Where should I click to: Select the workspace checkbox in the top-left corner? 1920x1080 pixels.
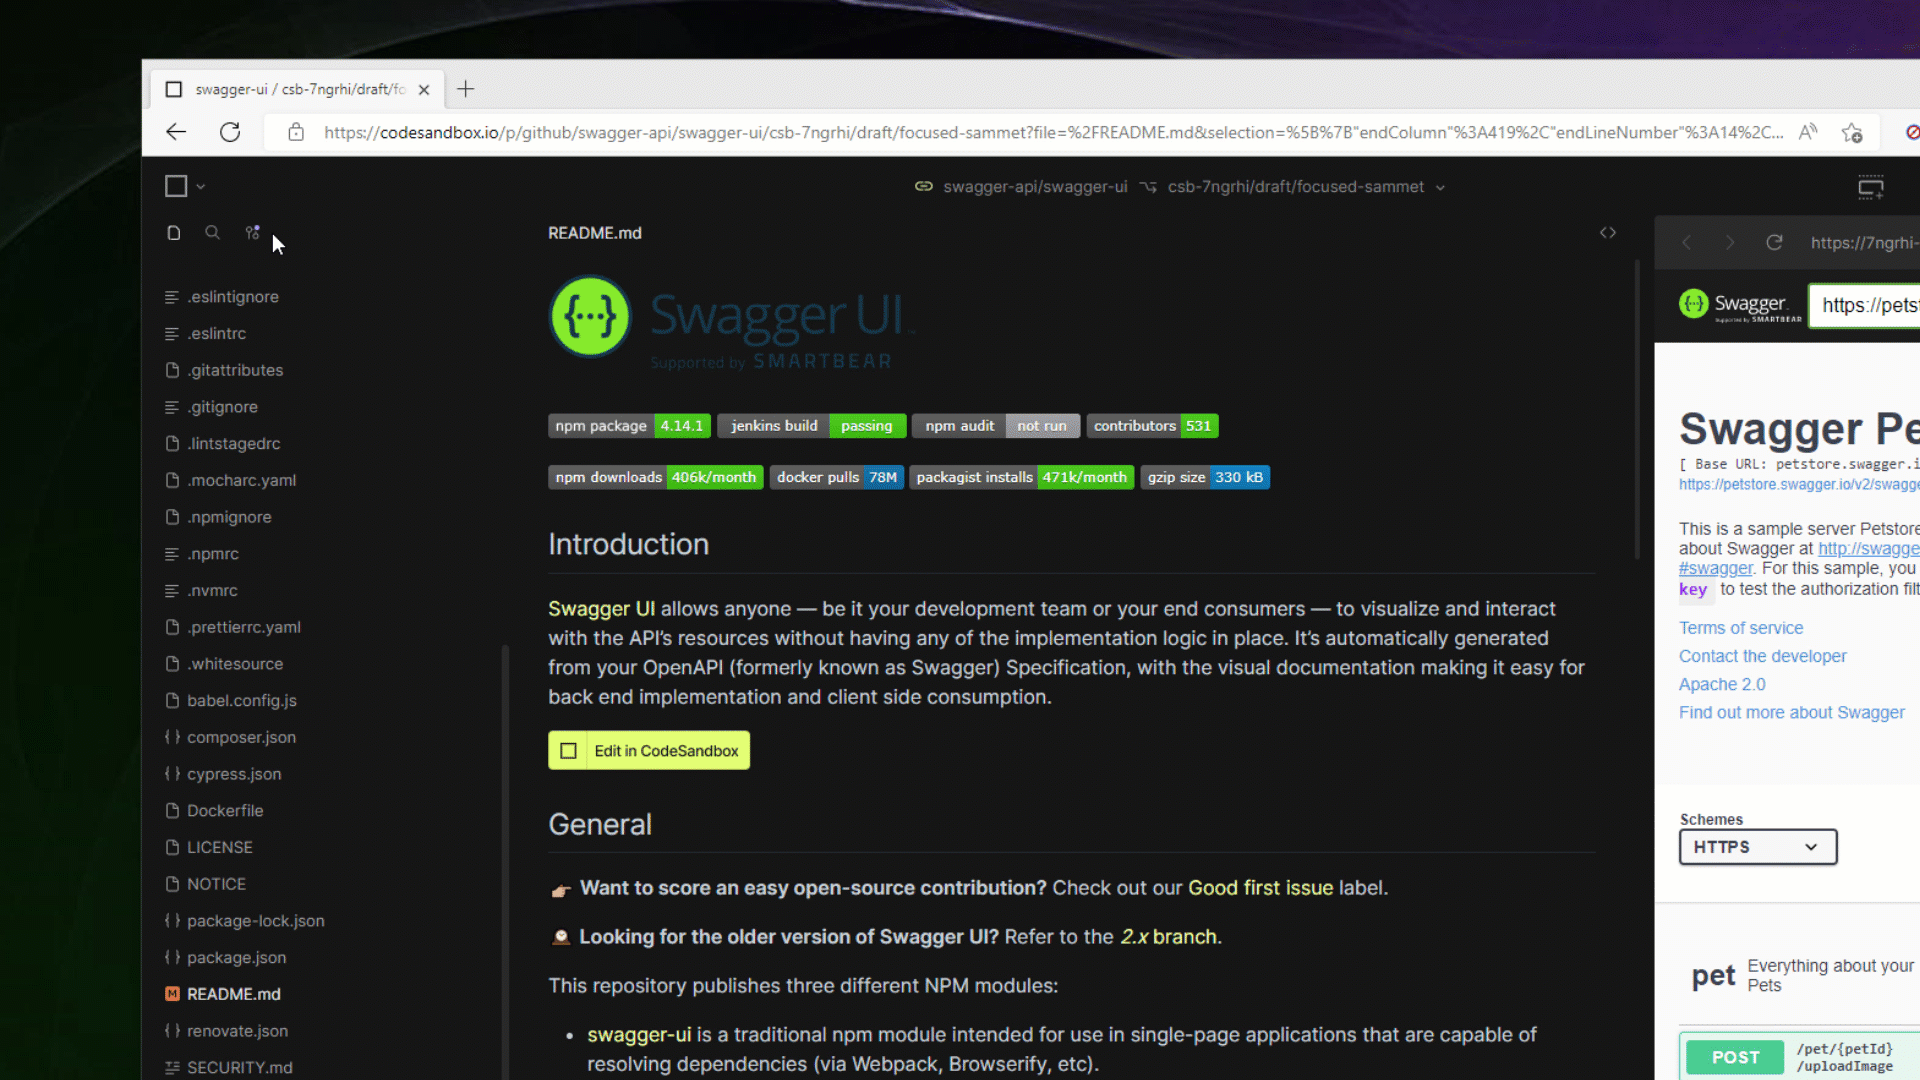[x=174, y=185]
